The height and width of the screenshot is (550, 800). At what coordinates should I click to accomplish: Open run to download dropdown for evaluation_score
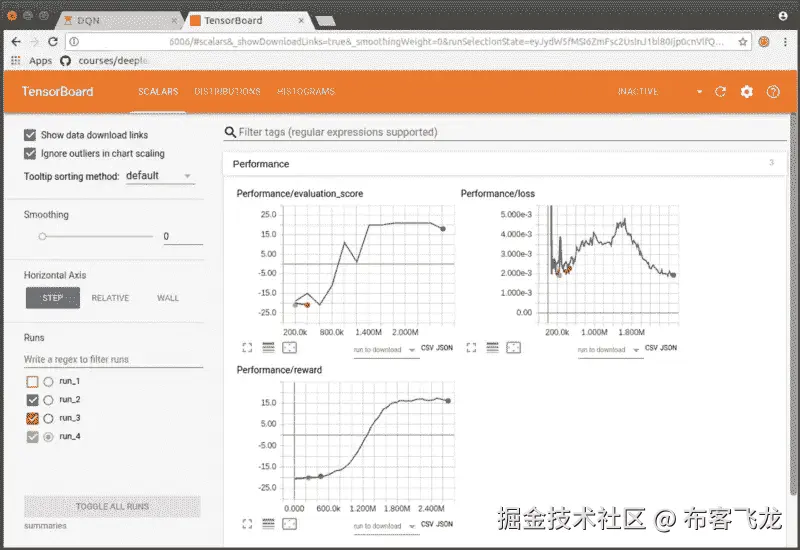point(385,350)
